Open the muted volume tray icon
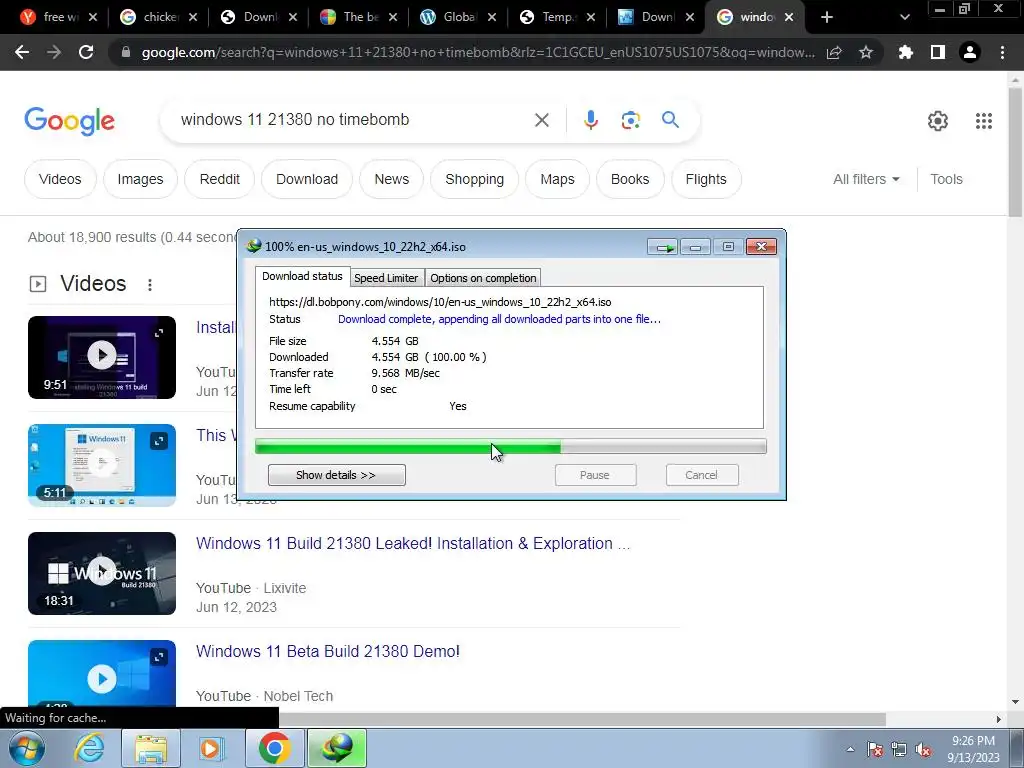The width and height of the screenshot is (1024, 768). pos(923,749)
